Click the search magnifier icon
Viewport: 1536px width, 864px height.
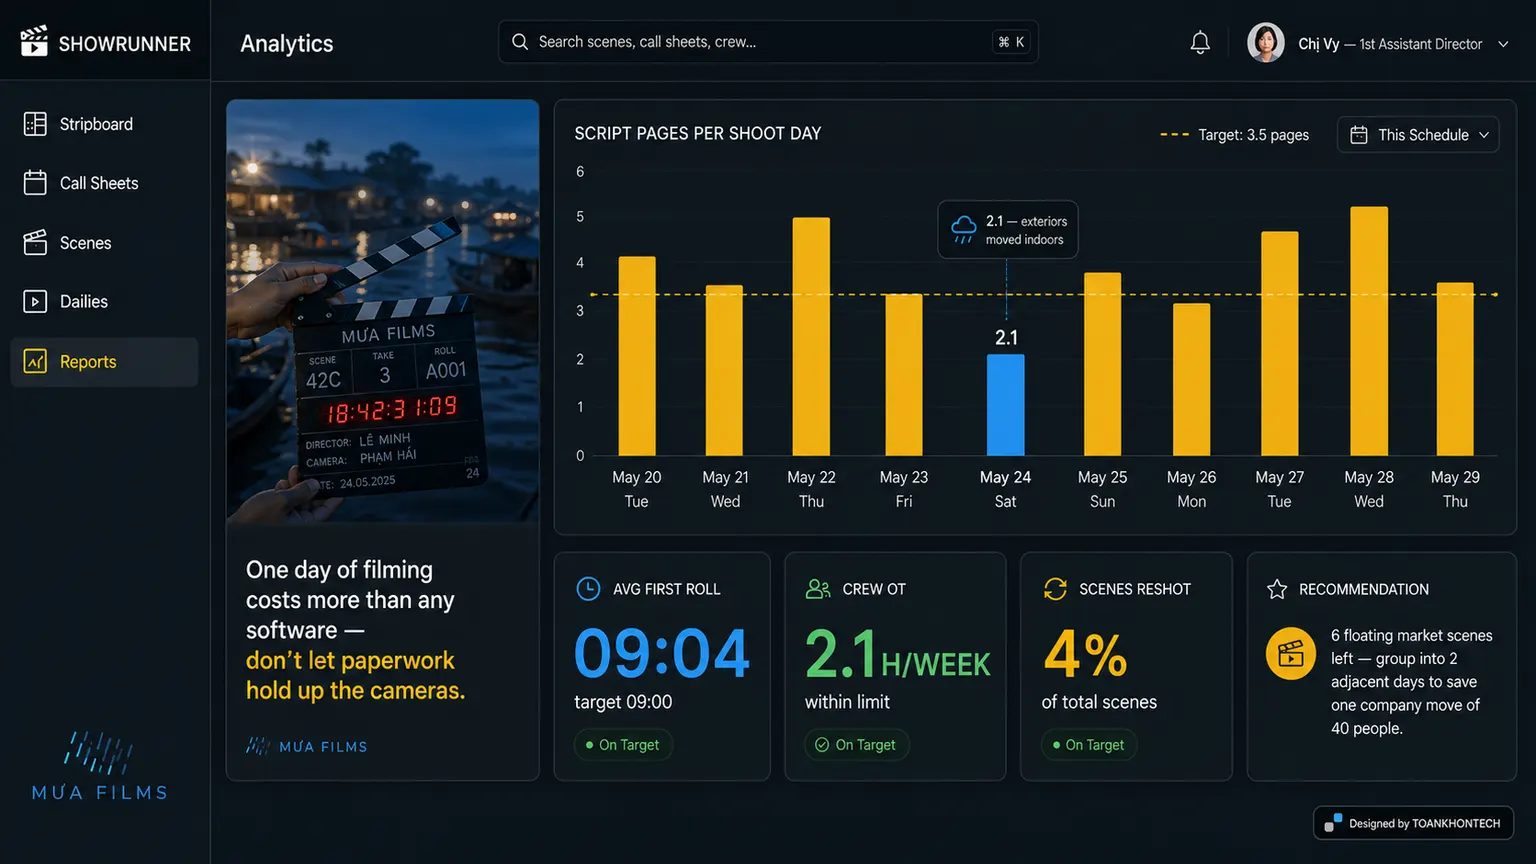520,42
